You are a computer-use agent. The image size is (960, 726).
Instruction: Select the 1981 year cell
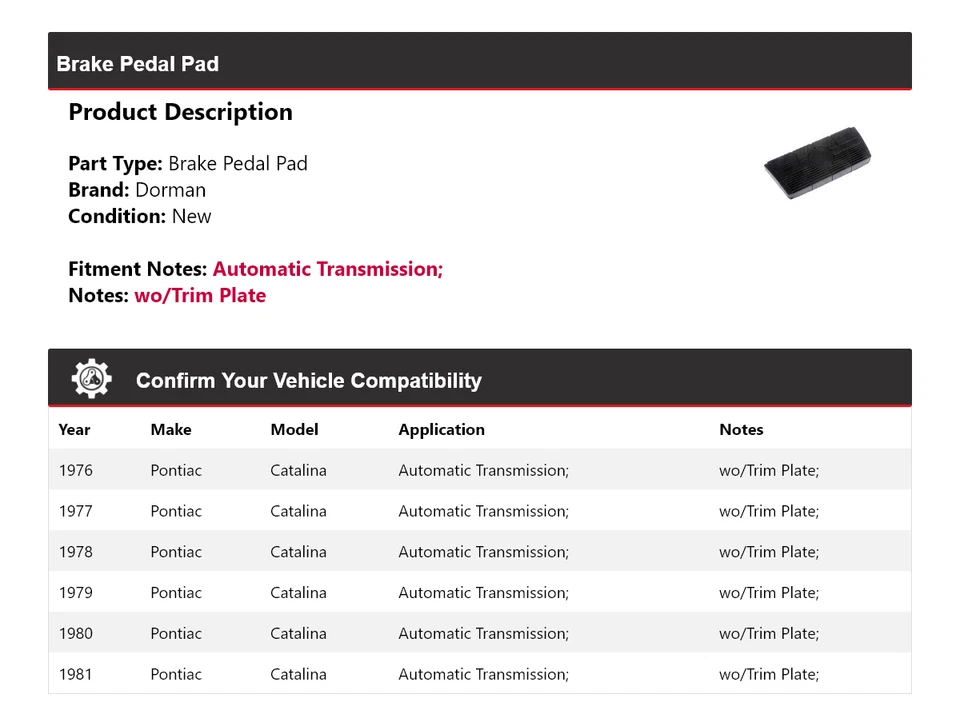[76, 675]
